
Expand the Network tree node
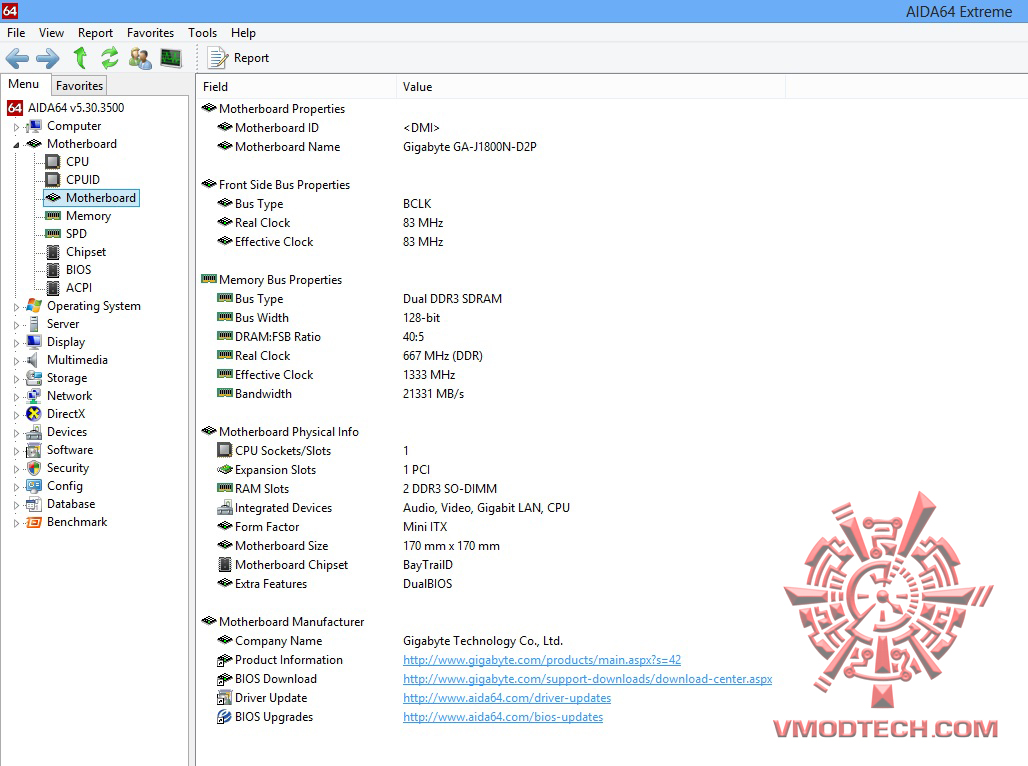click(16, 397)
